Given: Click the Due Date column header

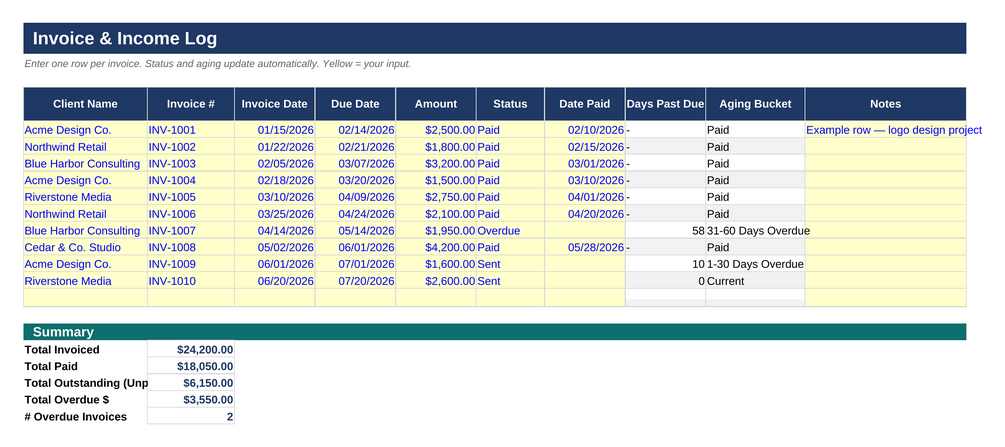Looking at the screenshot, I should (x=355, y=104).
